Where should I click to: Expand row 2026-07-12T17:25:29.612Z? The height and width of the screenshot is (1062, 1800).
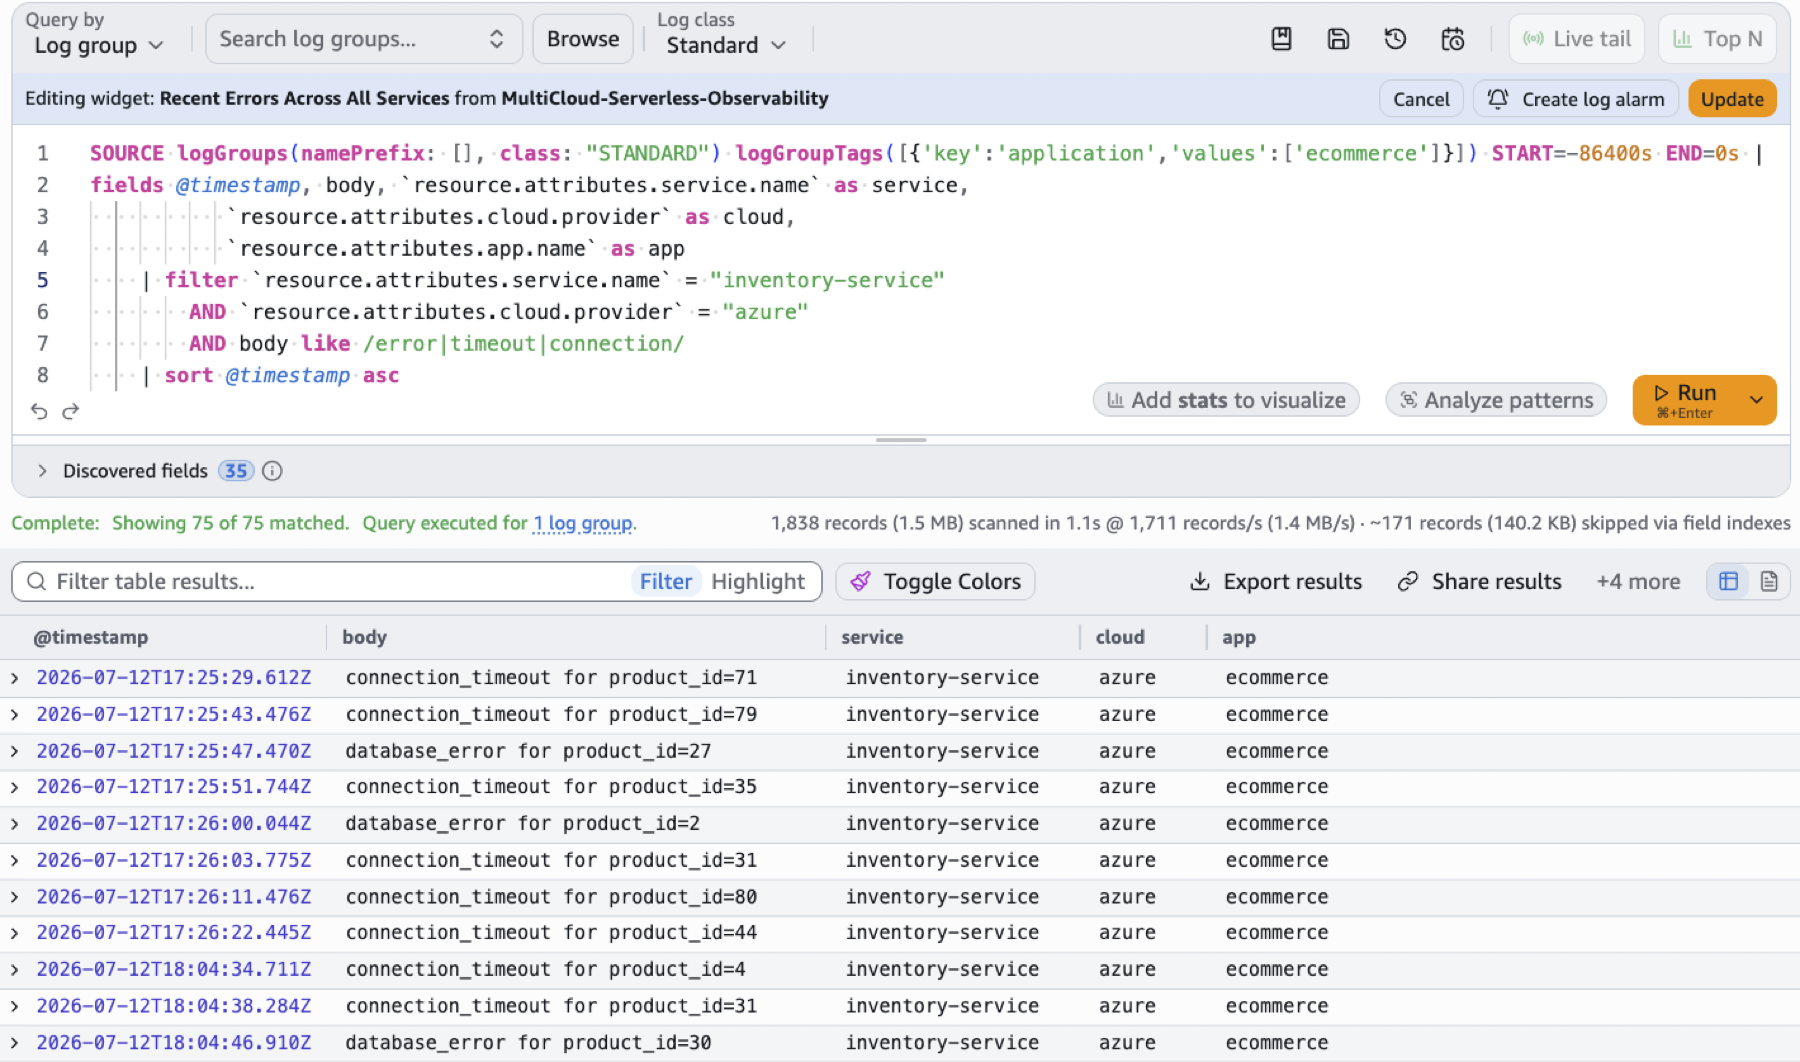(x=15, y=678)
